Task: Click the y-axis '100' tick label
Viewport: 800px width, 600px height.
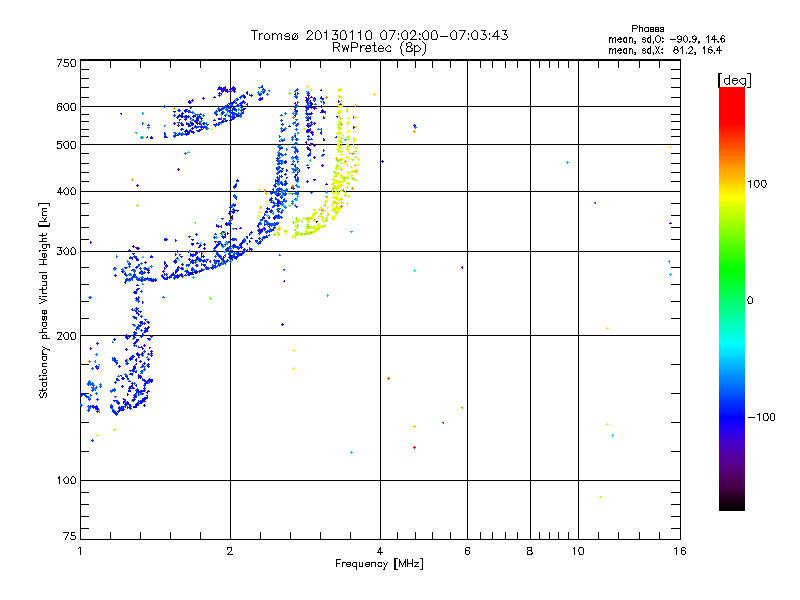Action: pyautogui.click(x=66, y=481)
